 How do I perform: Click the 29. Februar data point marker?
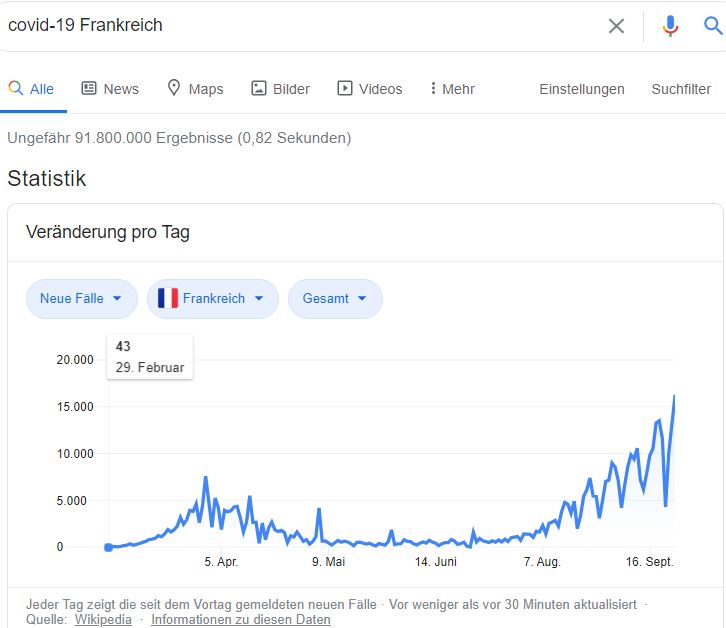pyautogui.click(x=109, y=547)
